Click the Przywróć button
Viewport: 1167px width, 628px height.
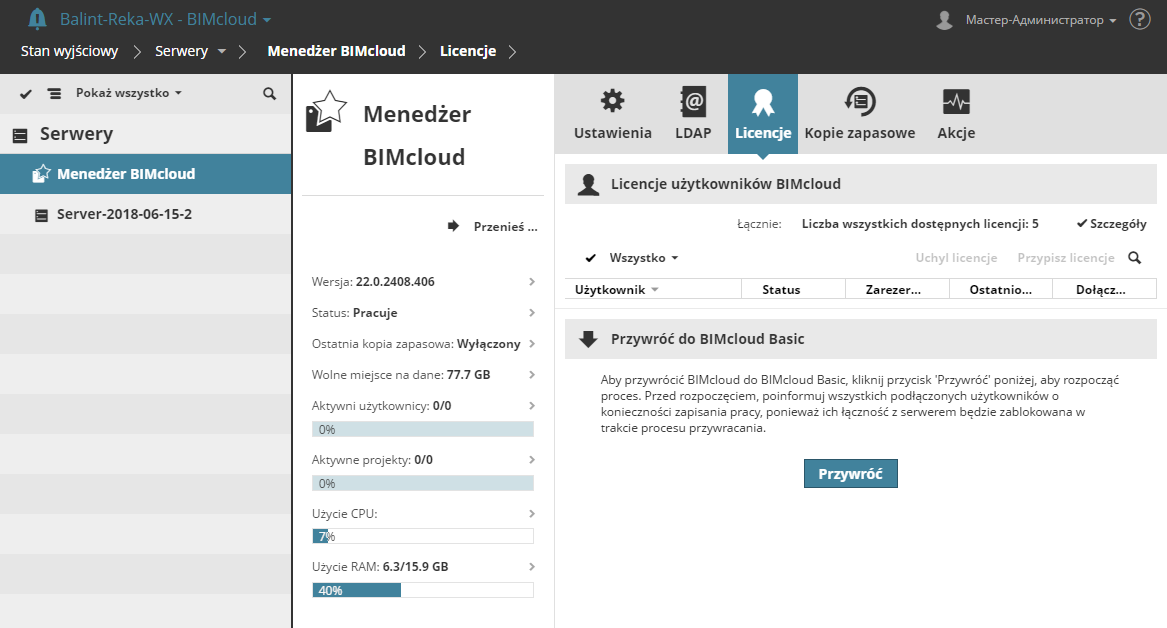coord(851,473)
